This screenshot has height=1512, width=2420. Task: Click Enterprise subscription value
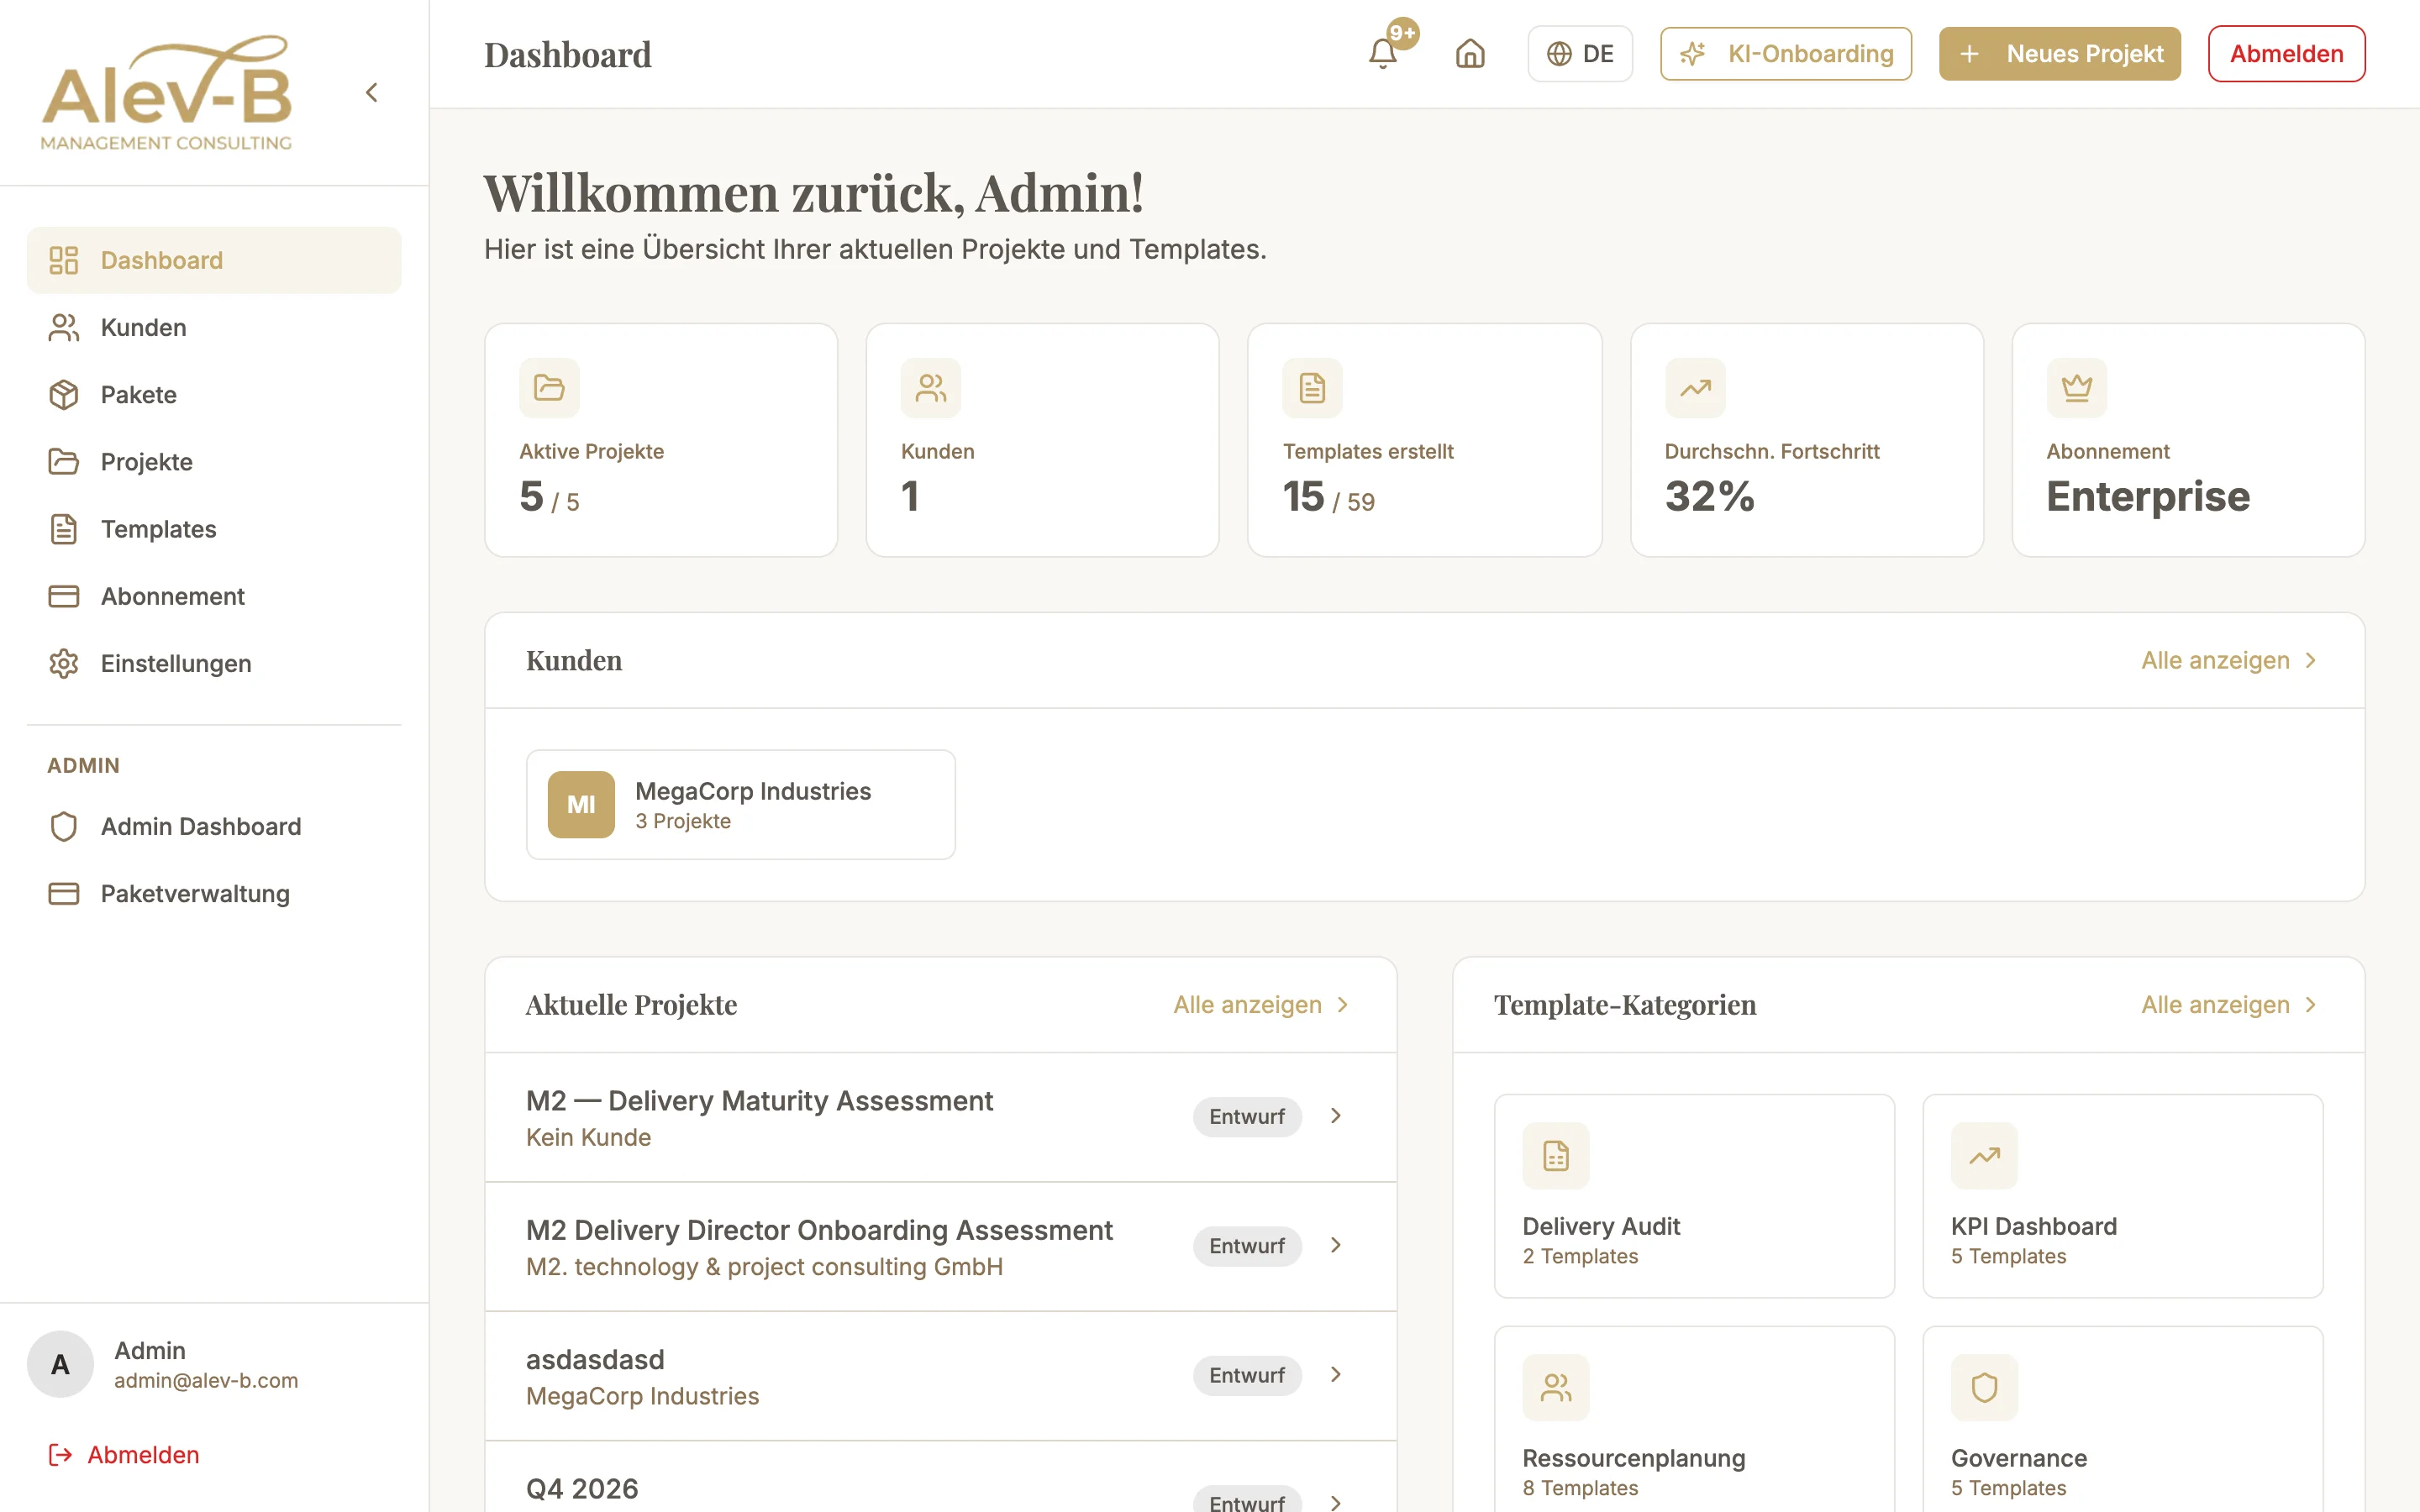click(x=2148, y=496)
